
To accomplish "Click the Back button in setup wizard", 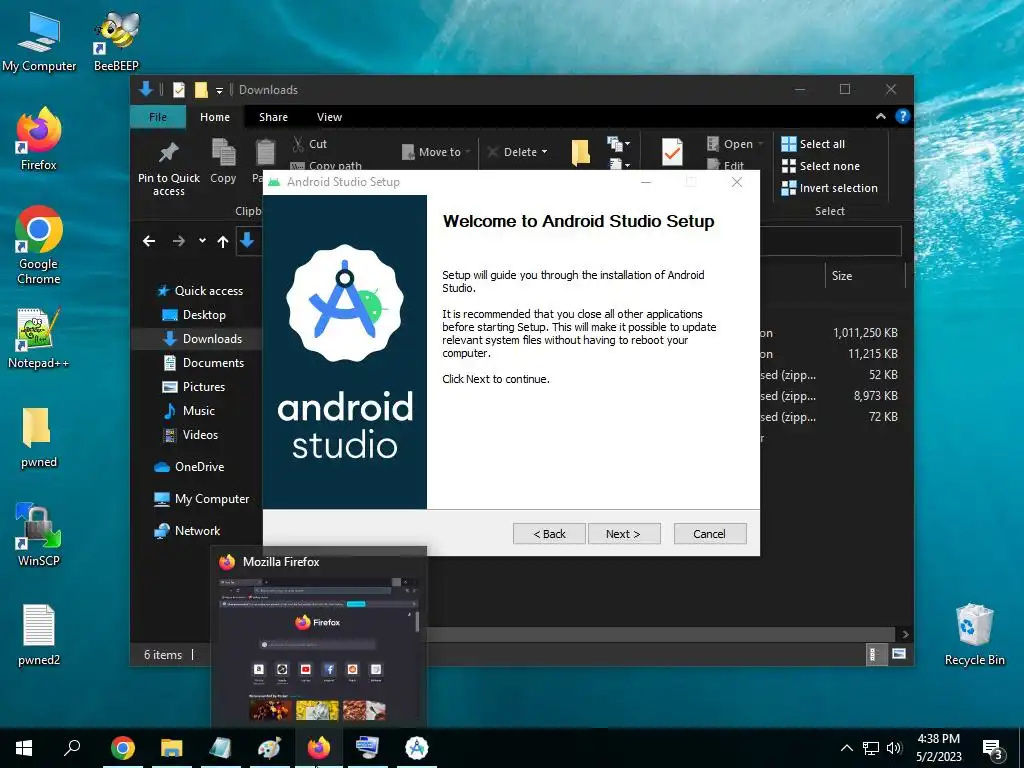I will pos(549,534).
